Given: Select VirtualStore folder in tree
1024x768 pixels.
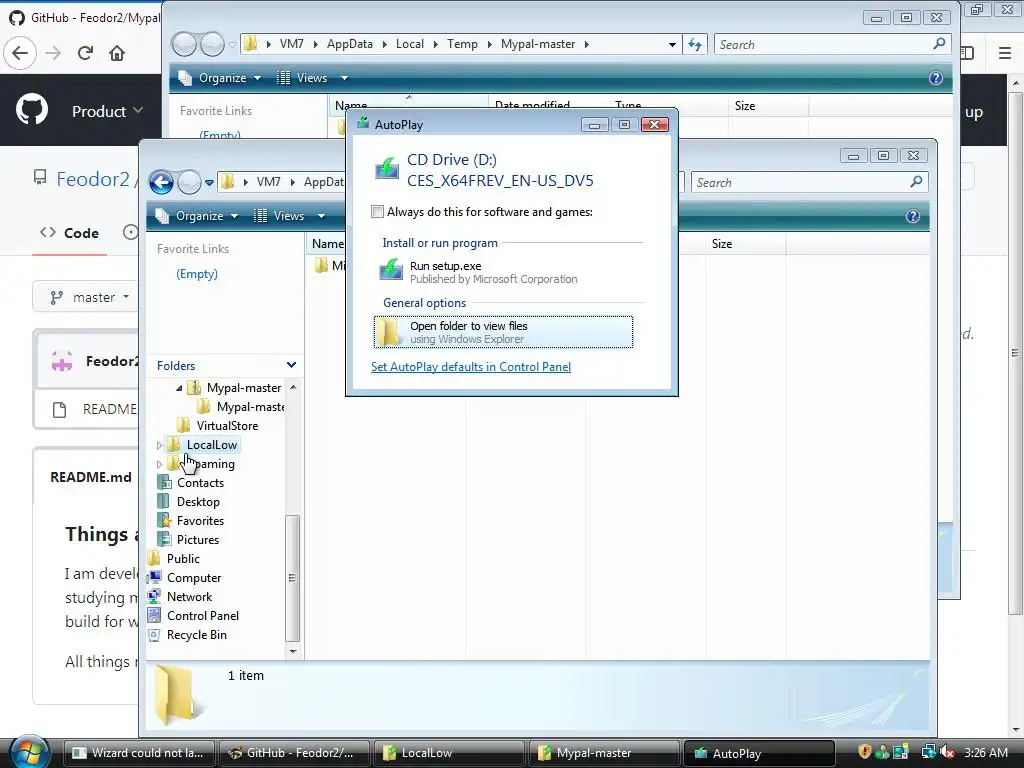Looking at the screenshot, I should coord(227,426).
